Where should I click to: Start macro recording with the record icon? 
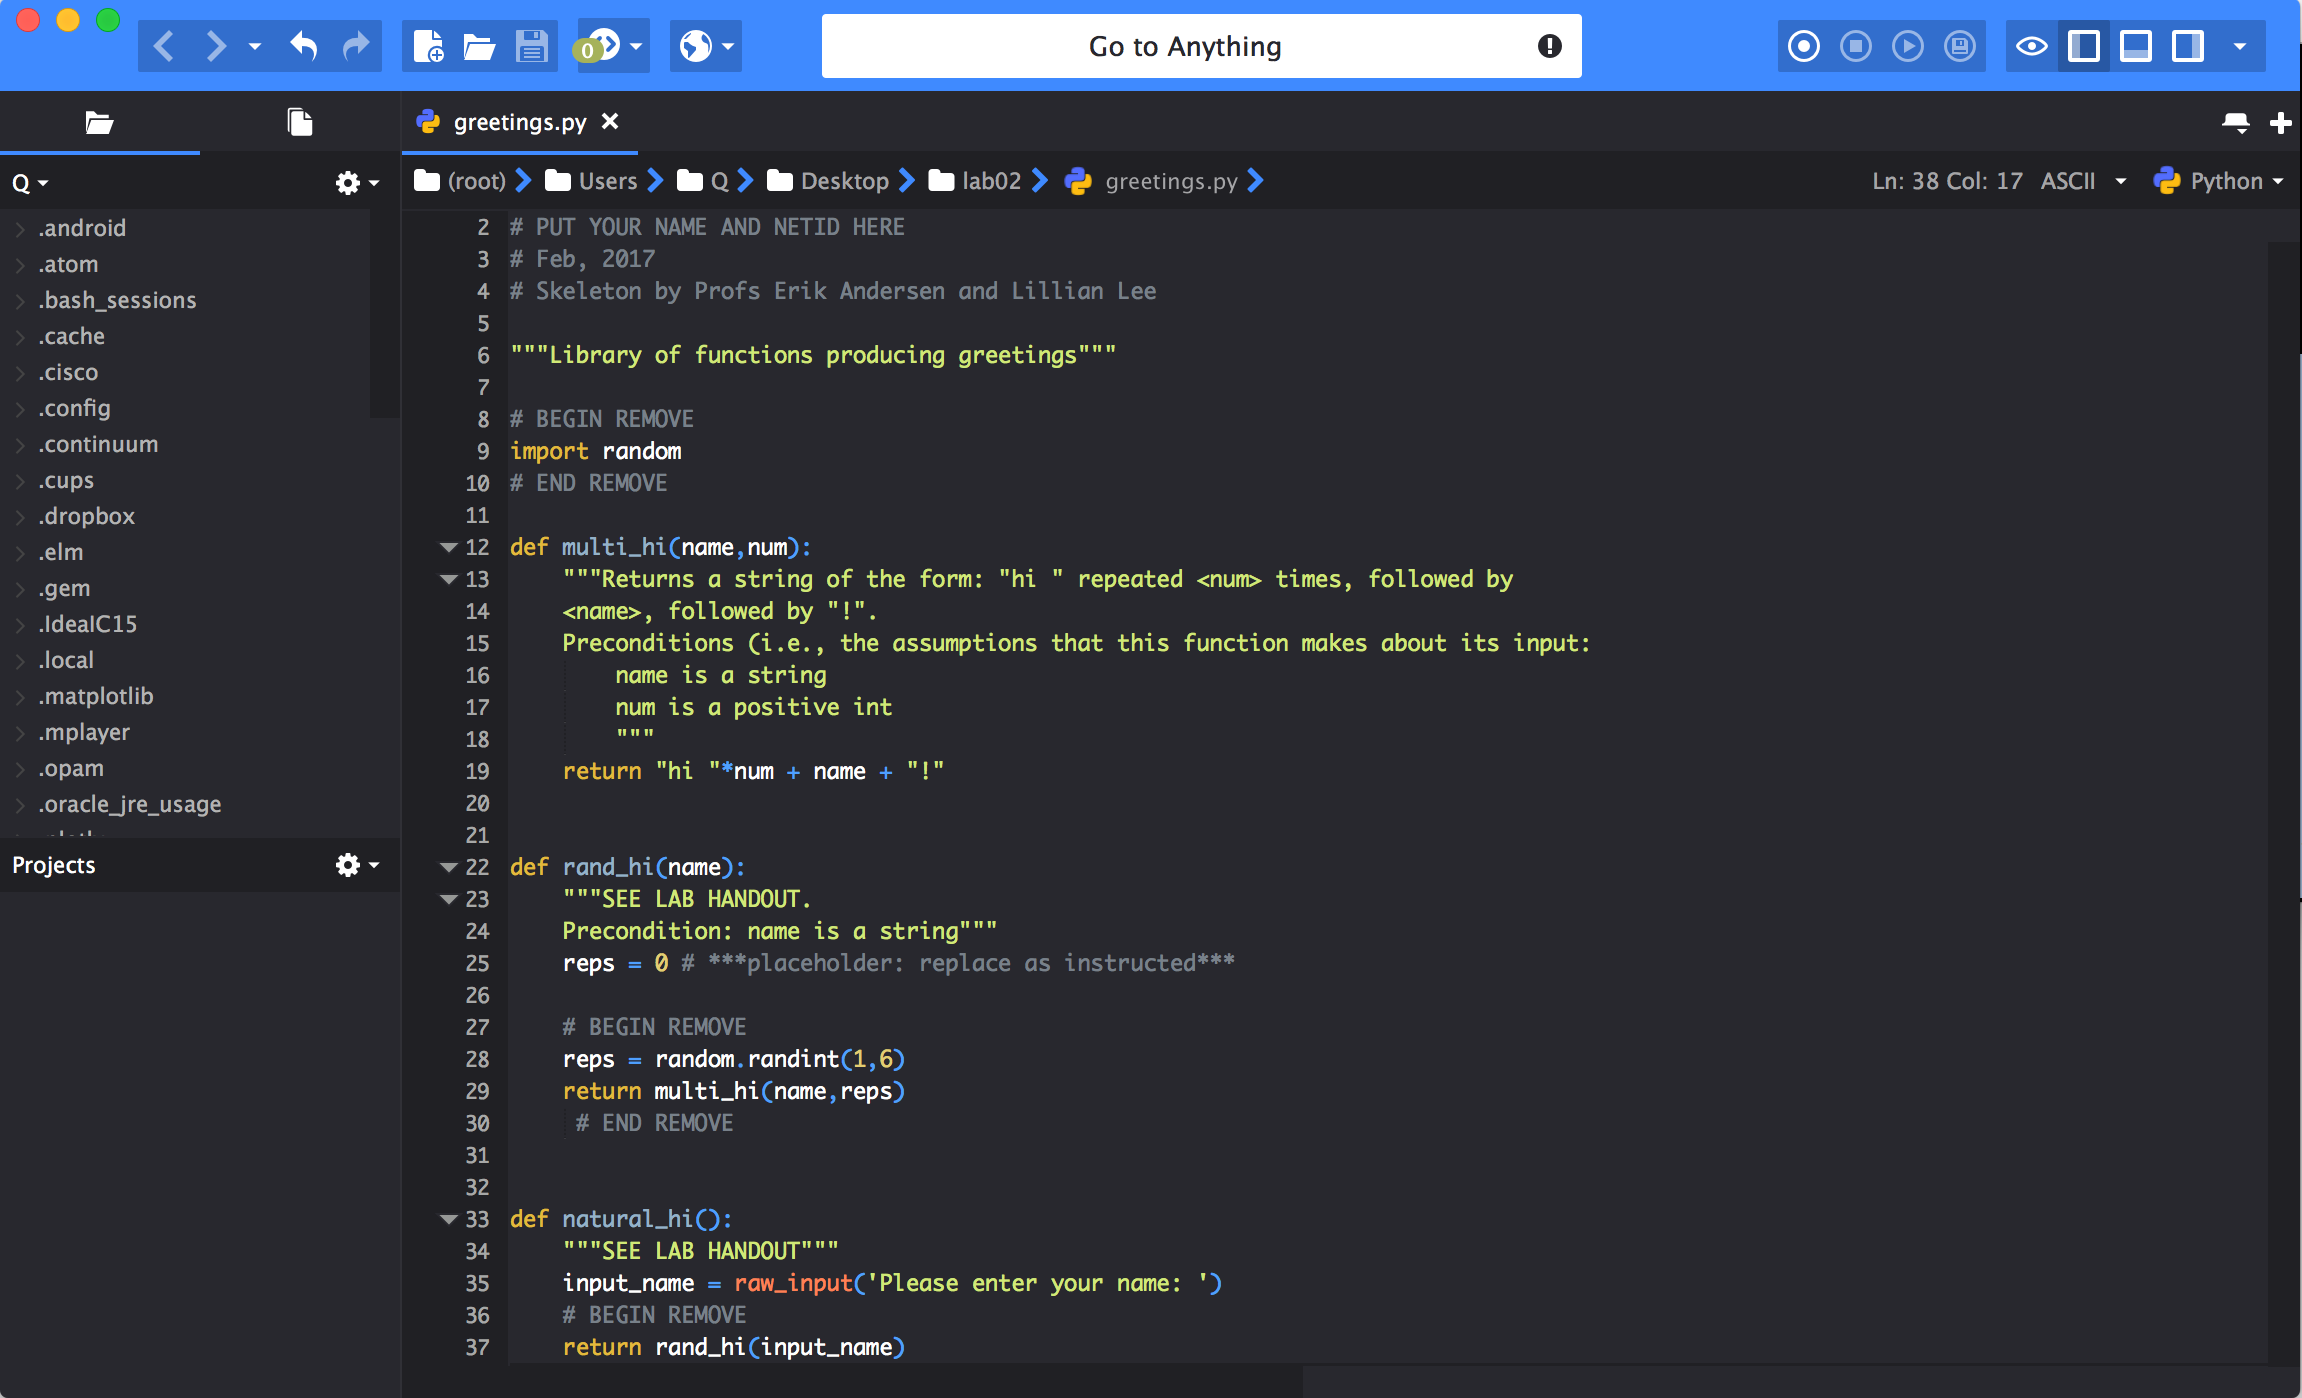[1803, 46]
